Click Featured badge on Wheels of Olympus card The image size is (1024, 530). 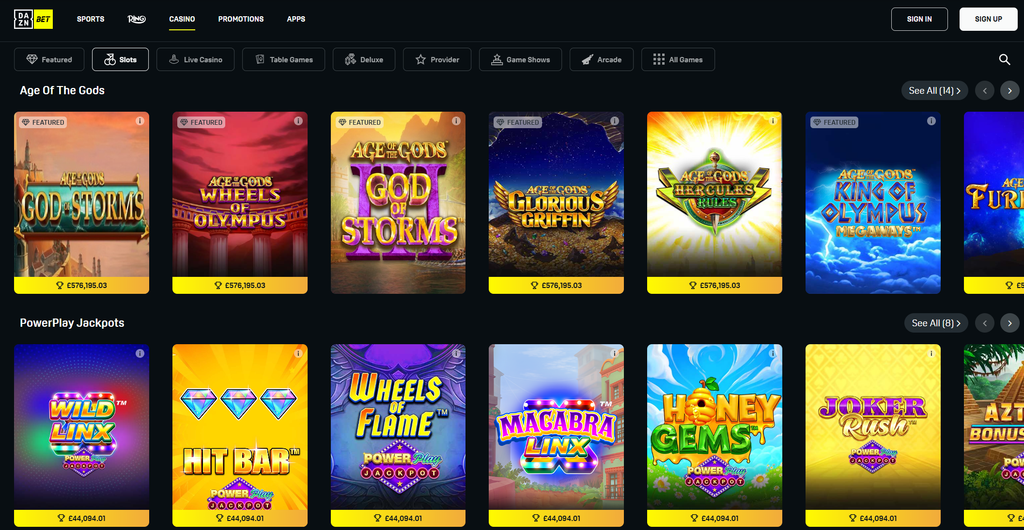click(200, 122)
